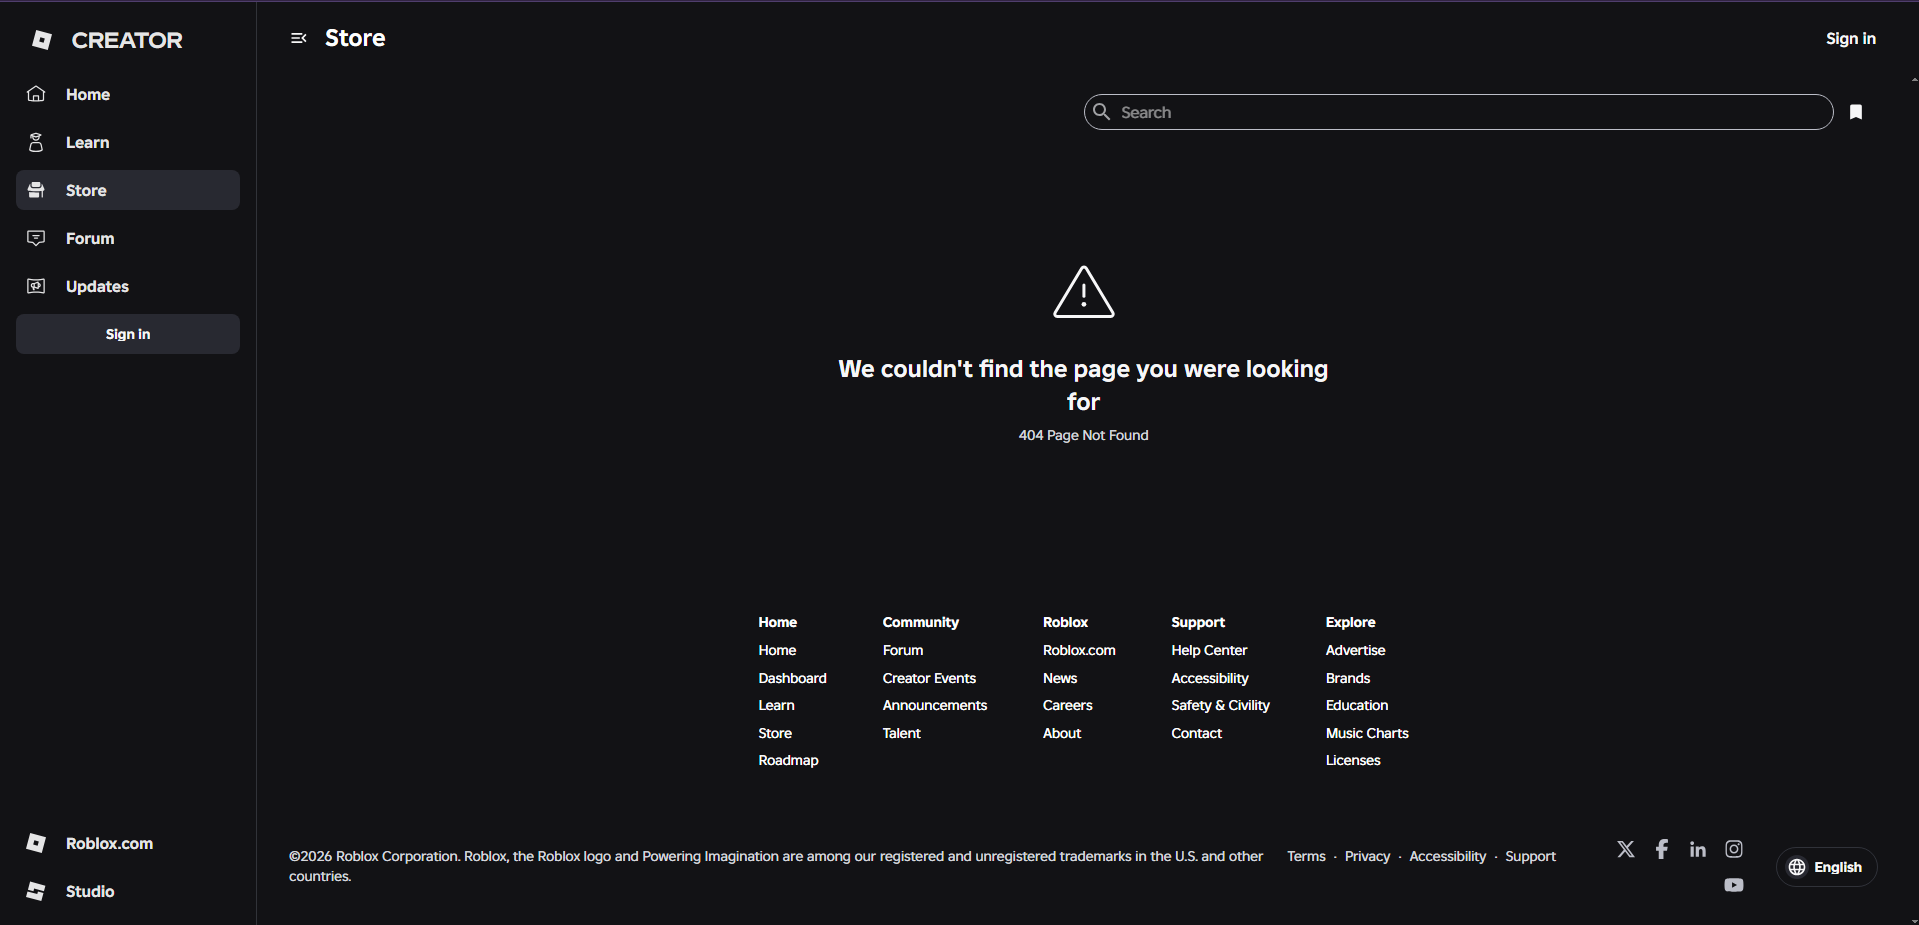Open Store link in the footer Home column
The image size is (1919, 925).
pos(775,733)
